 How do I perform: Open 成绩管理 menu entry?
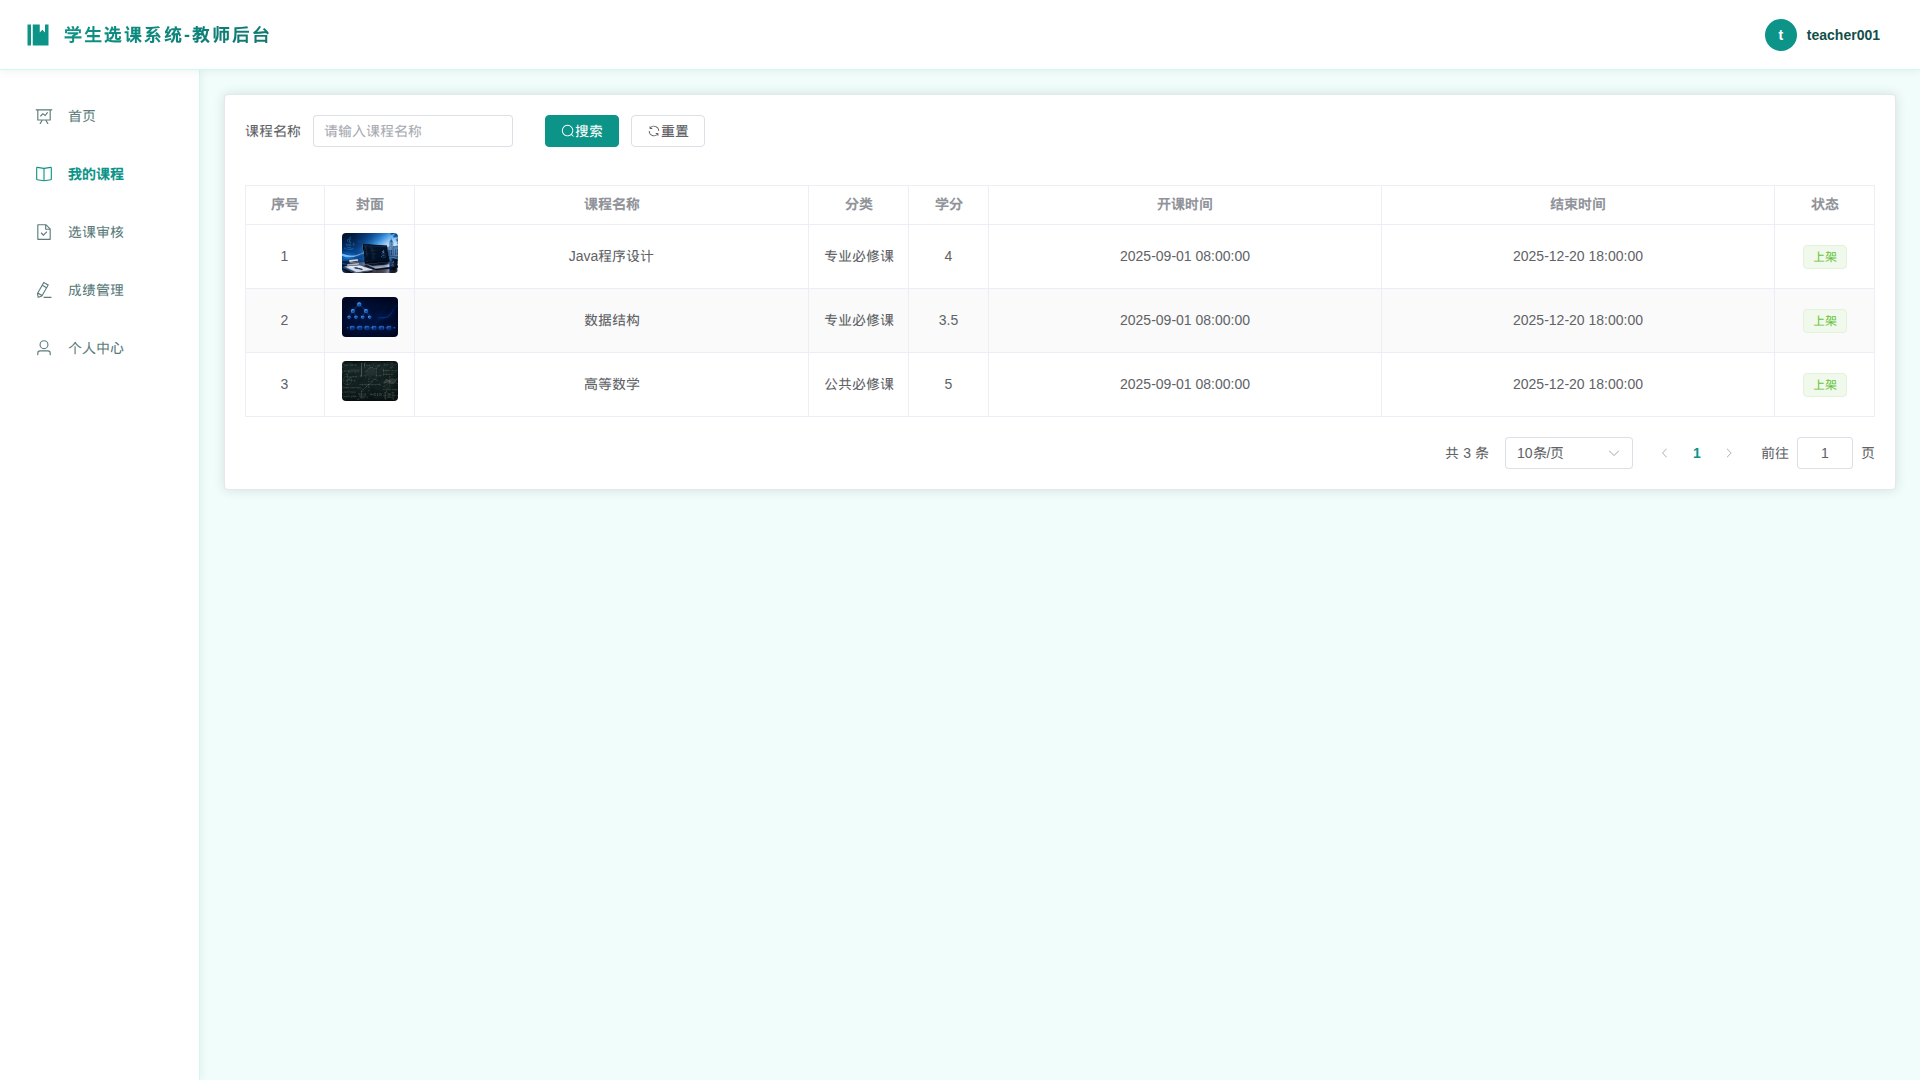point(99,290)
